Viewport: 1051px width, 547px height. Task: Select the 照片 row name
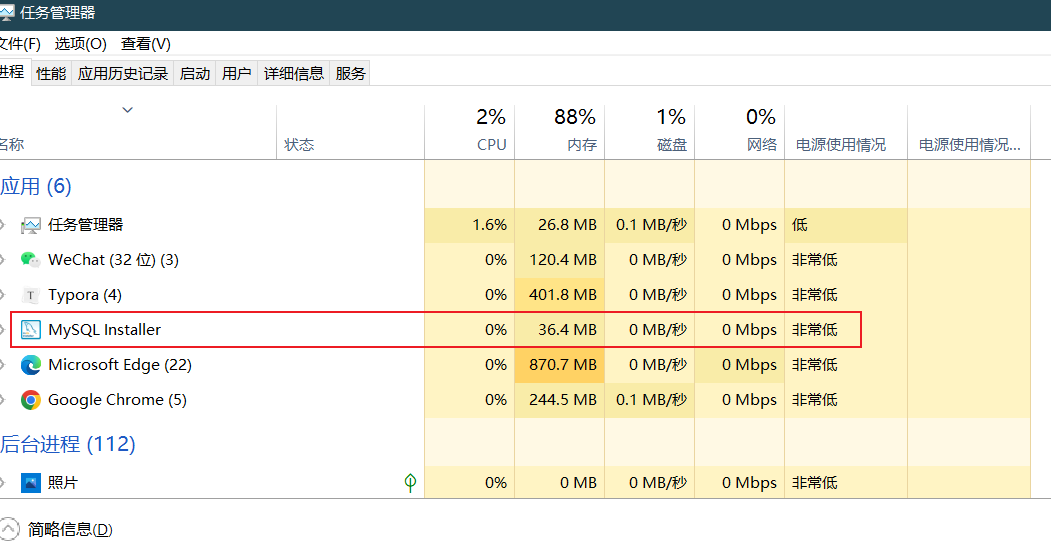63,483
